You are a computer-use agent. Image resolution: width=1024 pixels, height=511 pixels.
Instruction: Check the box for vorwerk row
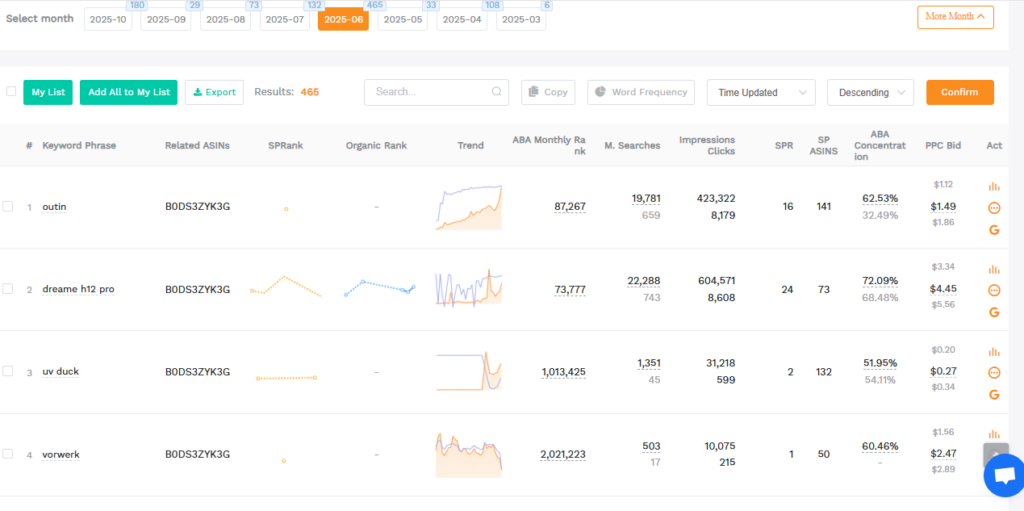[7, 453]
